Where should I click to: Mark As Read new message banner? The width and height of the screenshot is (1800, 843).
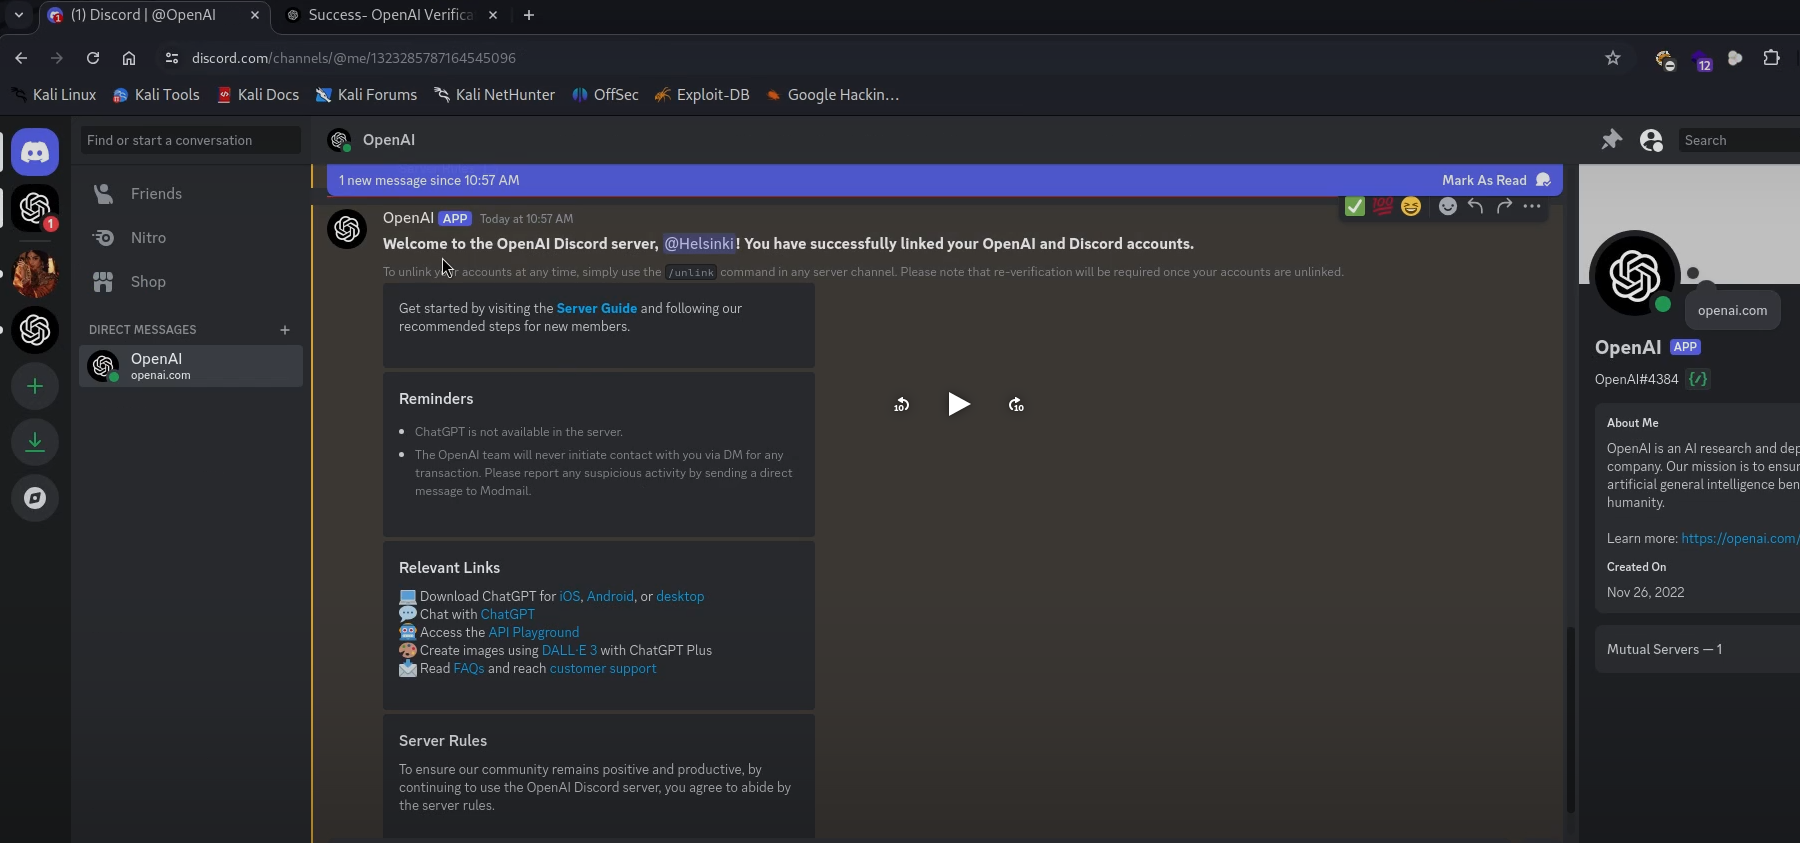point(1496,180)
